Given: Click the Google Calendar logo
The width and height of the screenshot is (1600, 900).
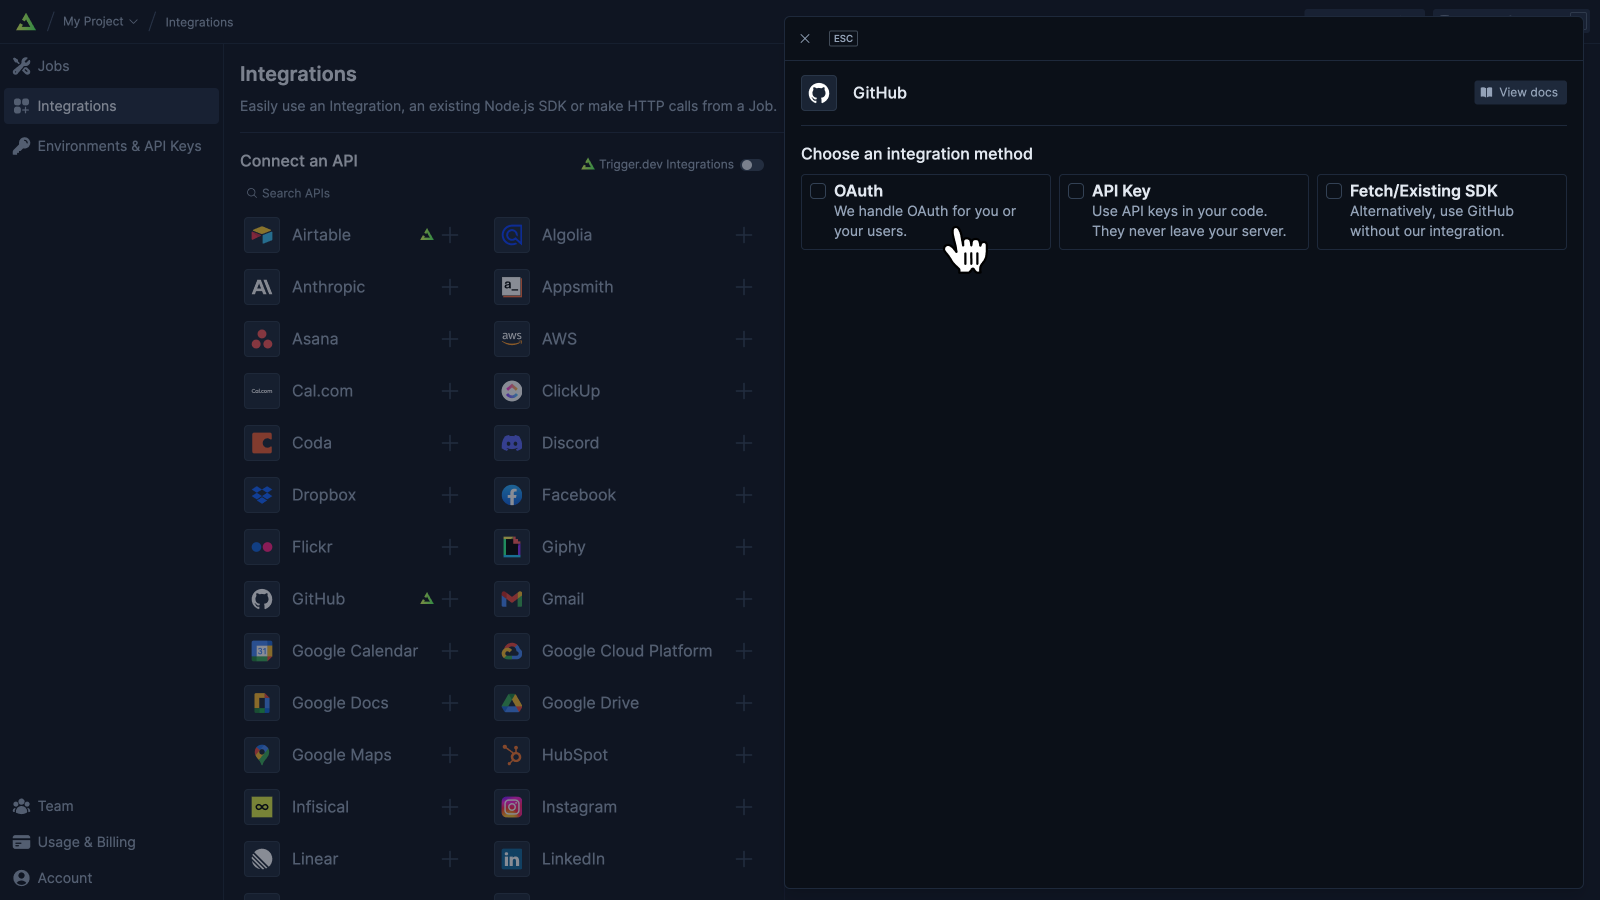Looking at the screenshot, I should coord(262,651).
